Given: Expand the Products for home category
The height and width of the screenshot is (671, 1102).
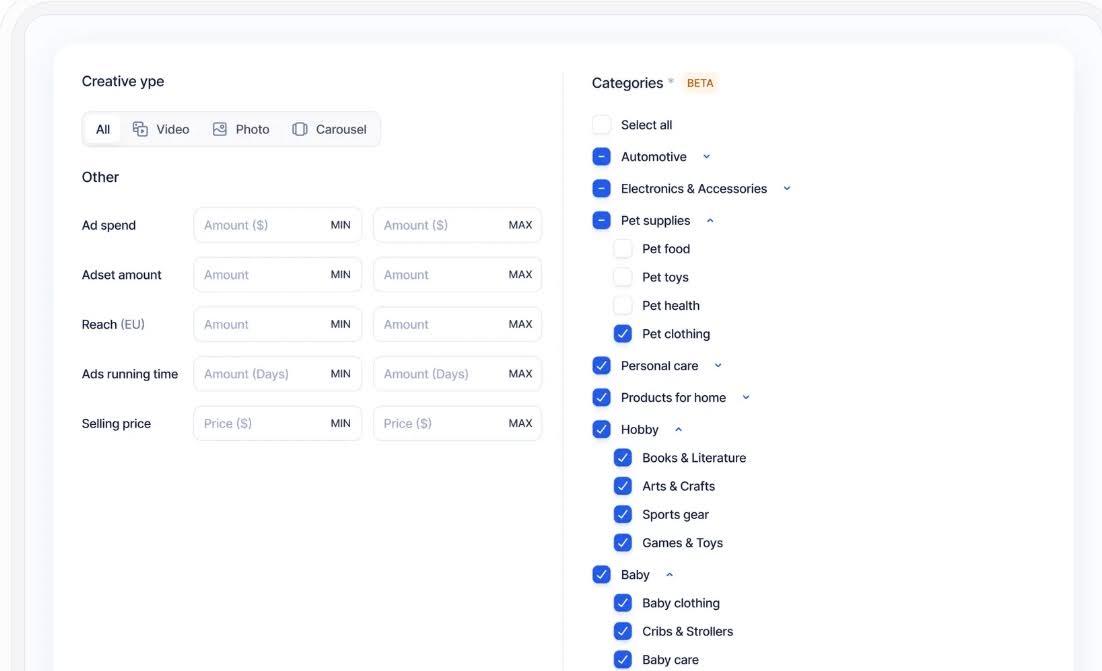Looking at the screenshot, I should pos(745,397).
